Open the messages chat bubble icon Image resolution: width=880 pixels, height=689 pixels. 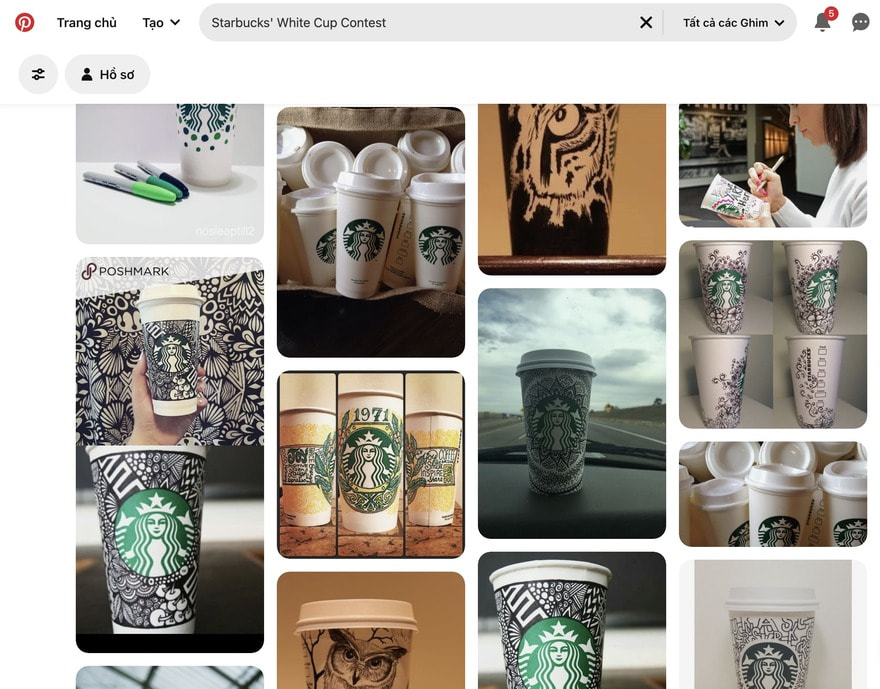860,22
